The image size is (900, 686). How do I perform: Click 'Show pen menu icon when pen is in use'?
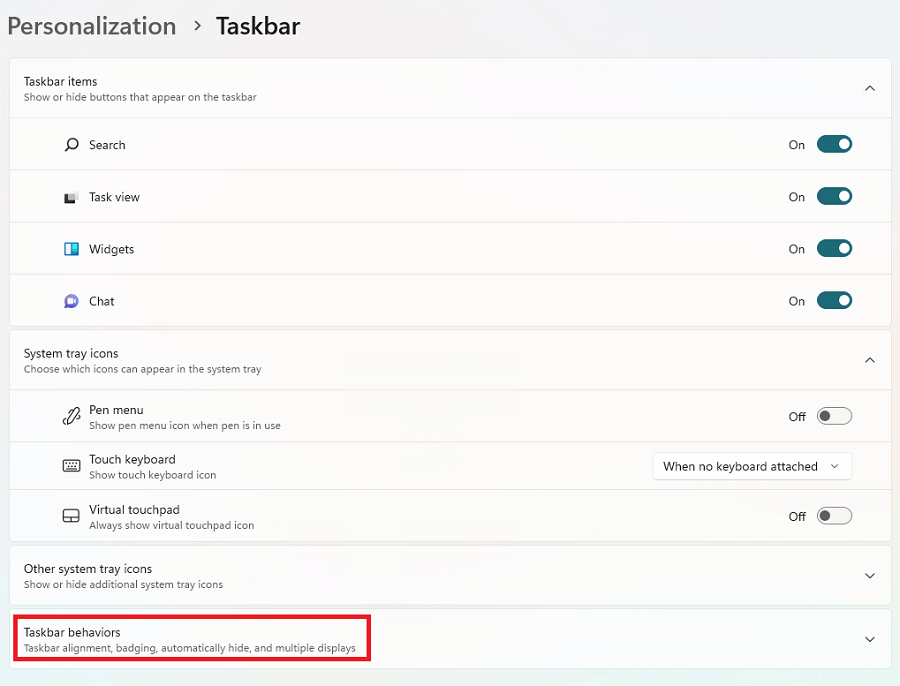[185, 425]
